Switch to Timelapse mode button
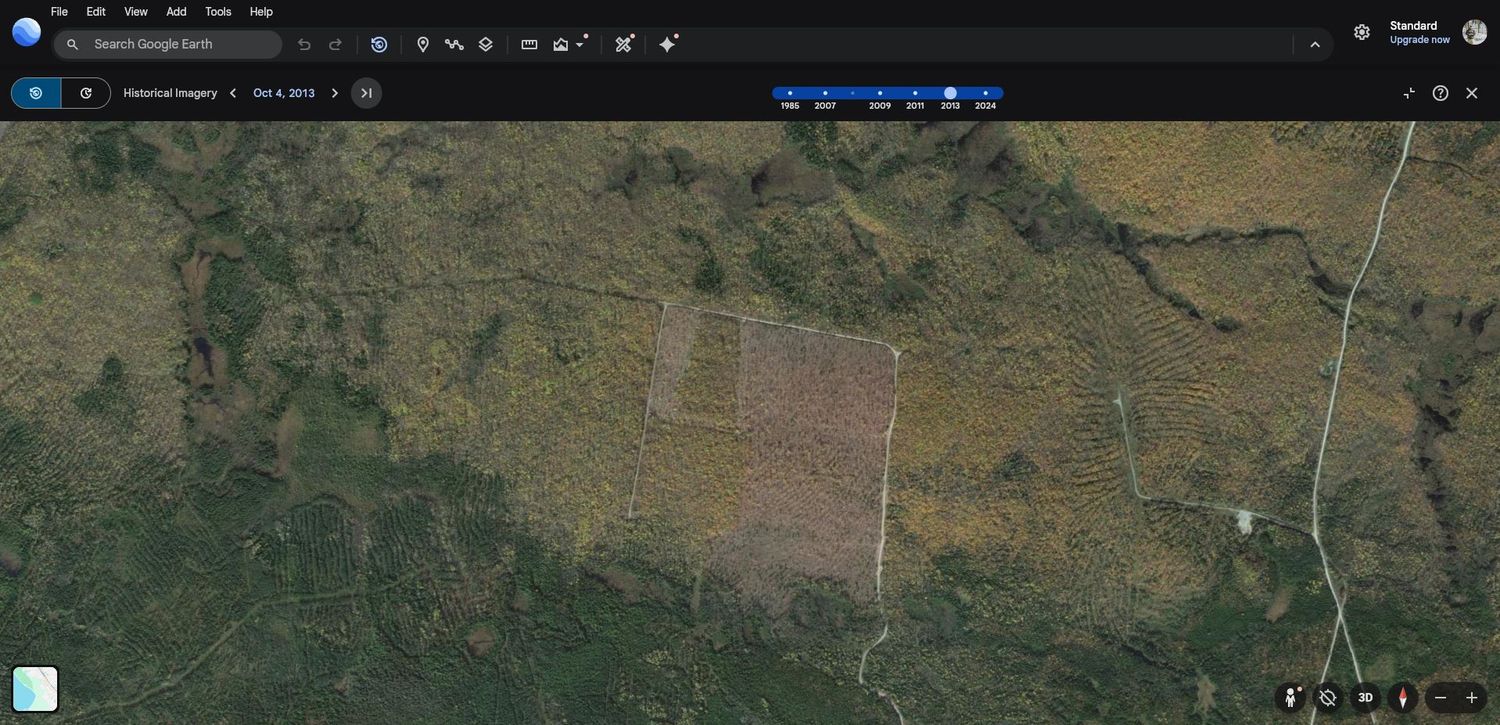This screenshot has width=1500, height=725. [86, 93]
